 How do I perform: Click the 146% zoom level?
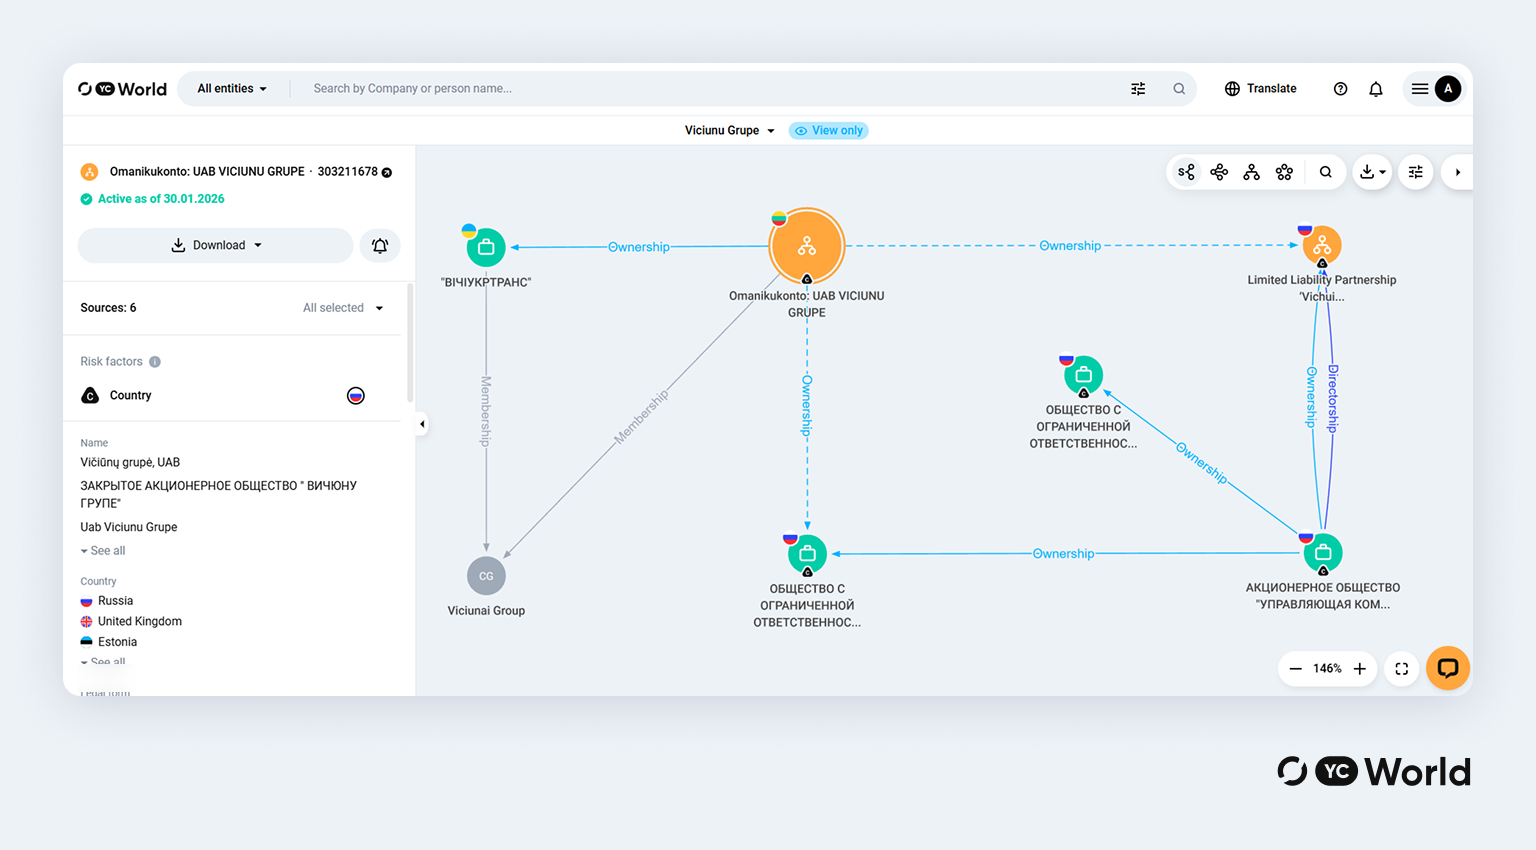point(1327,669)
